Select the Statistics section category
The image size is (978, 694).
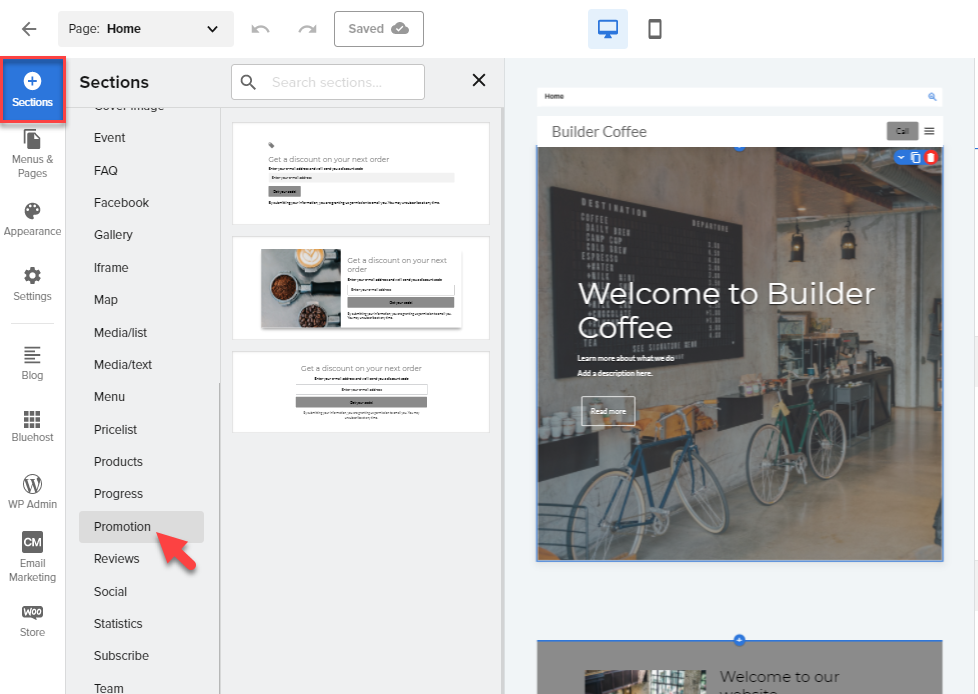pos(118,624)
